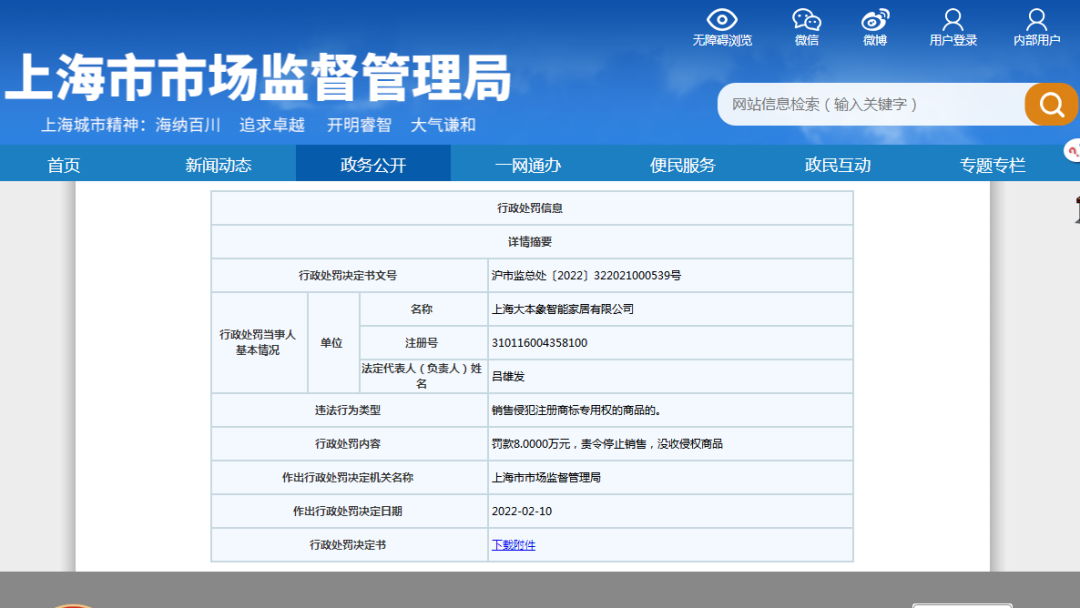Click the floating icon at right edge

1073,151
